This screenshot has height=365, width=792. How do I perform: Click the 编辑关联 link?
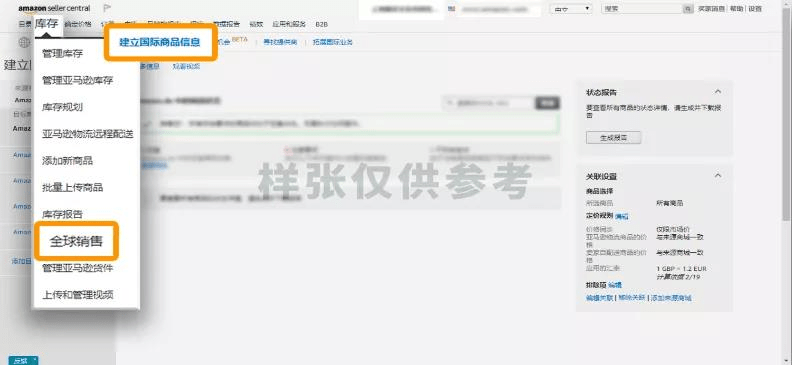pos(599,298)
